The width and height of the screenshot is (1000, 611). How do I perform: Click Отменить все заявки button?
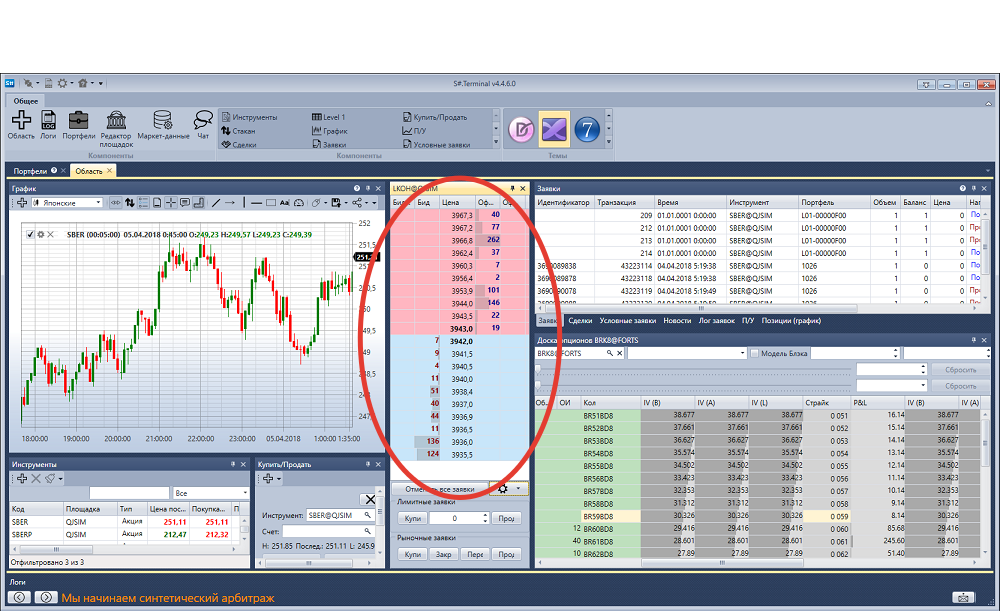click(x=440, y=489)
